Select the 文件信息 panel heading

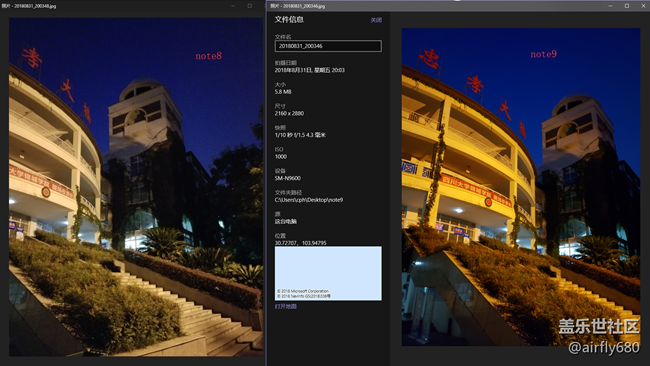pyautogui.click(x=289, y=19)
